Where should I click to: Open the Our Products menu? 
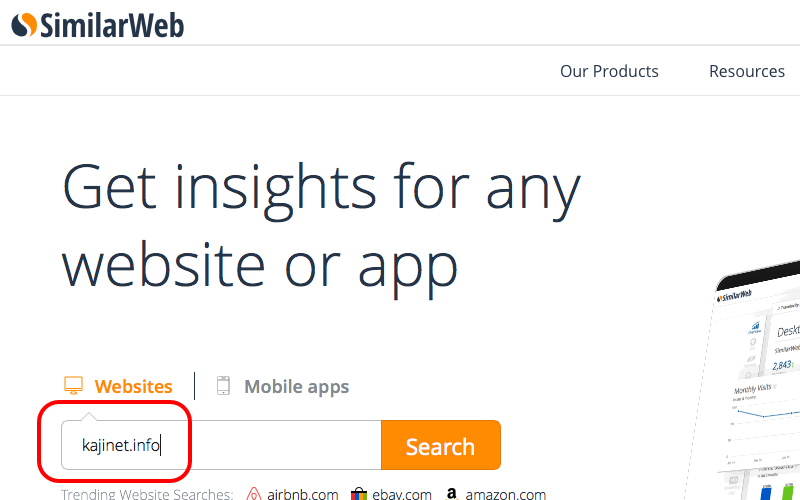tap(609, 71)
